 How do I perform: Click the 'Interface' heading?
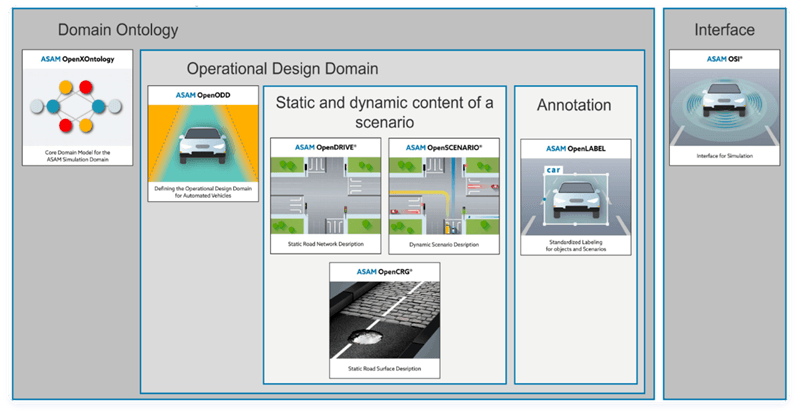pos(724,30)
